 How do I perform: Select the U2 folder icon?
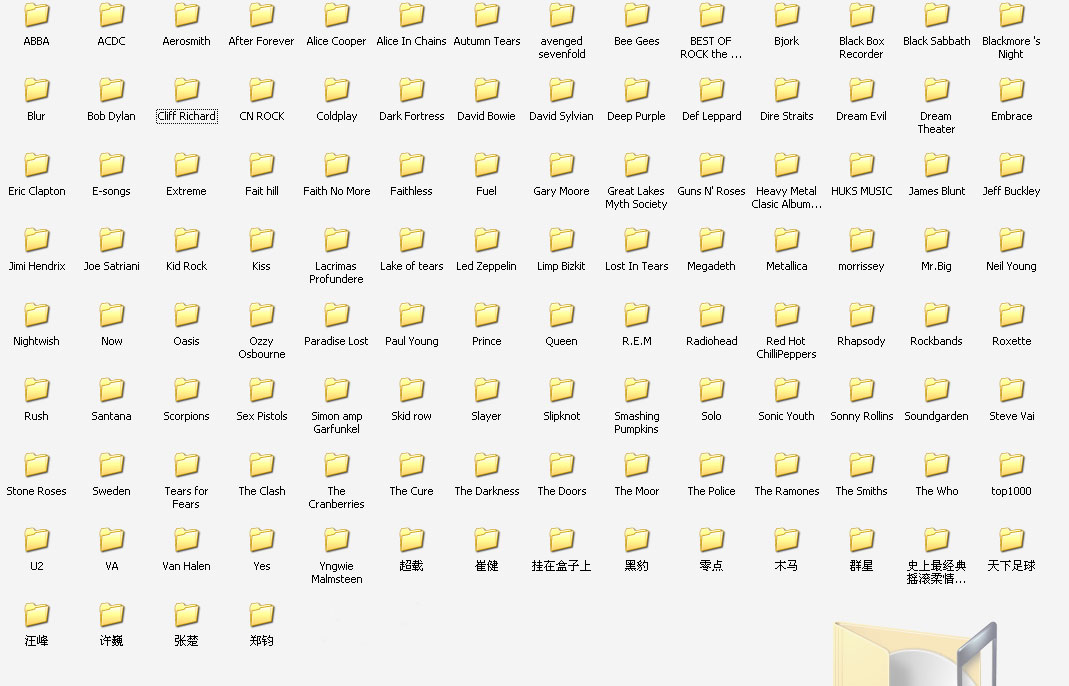[x=37, y=539]
